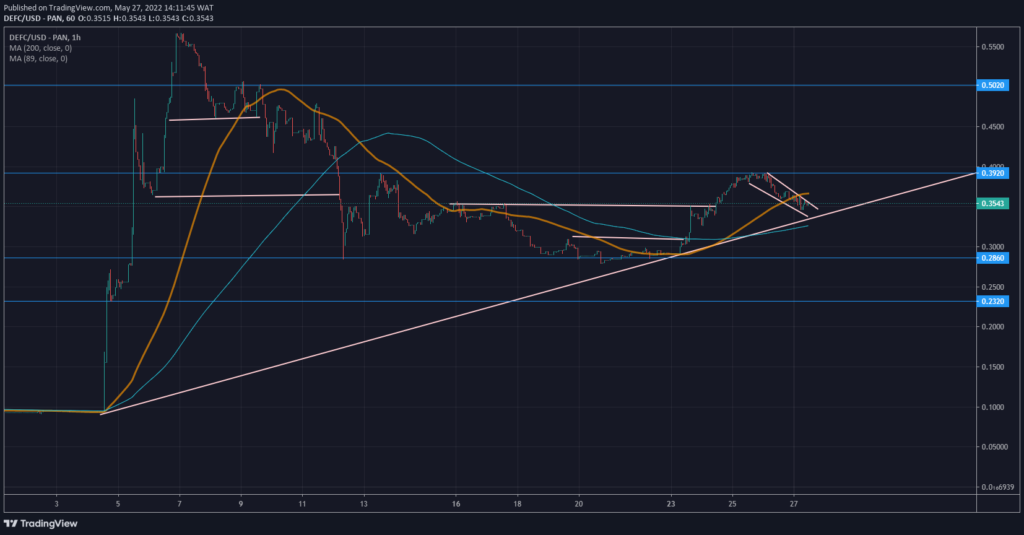Click the 0.2500 price axis tick

click(x=993, y=287)
